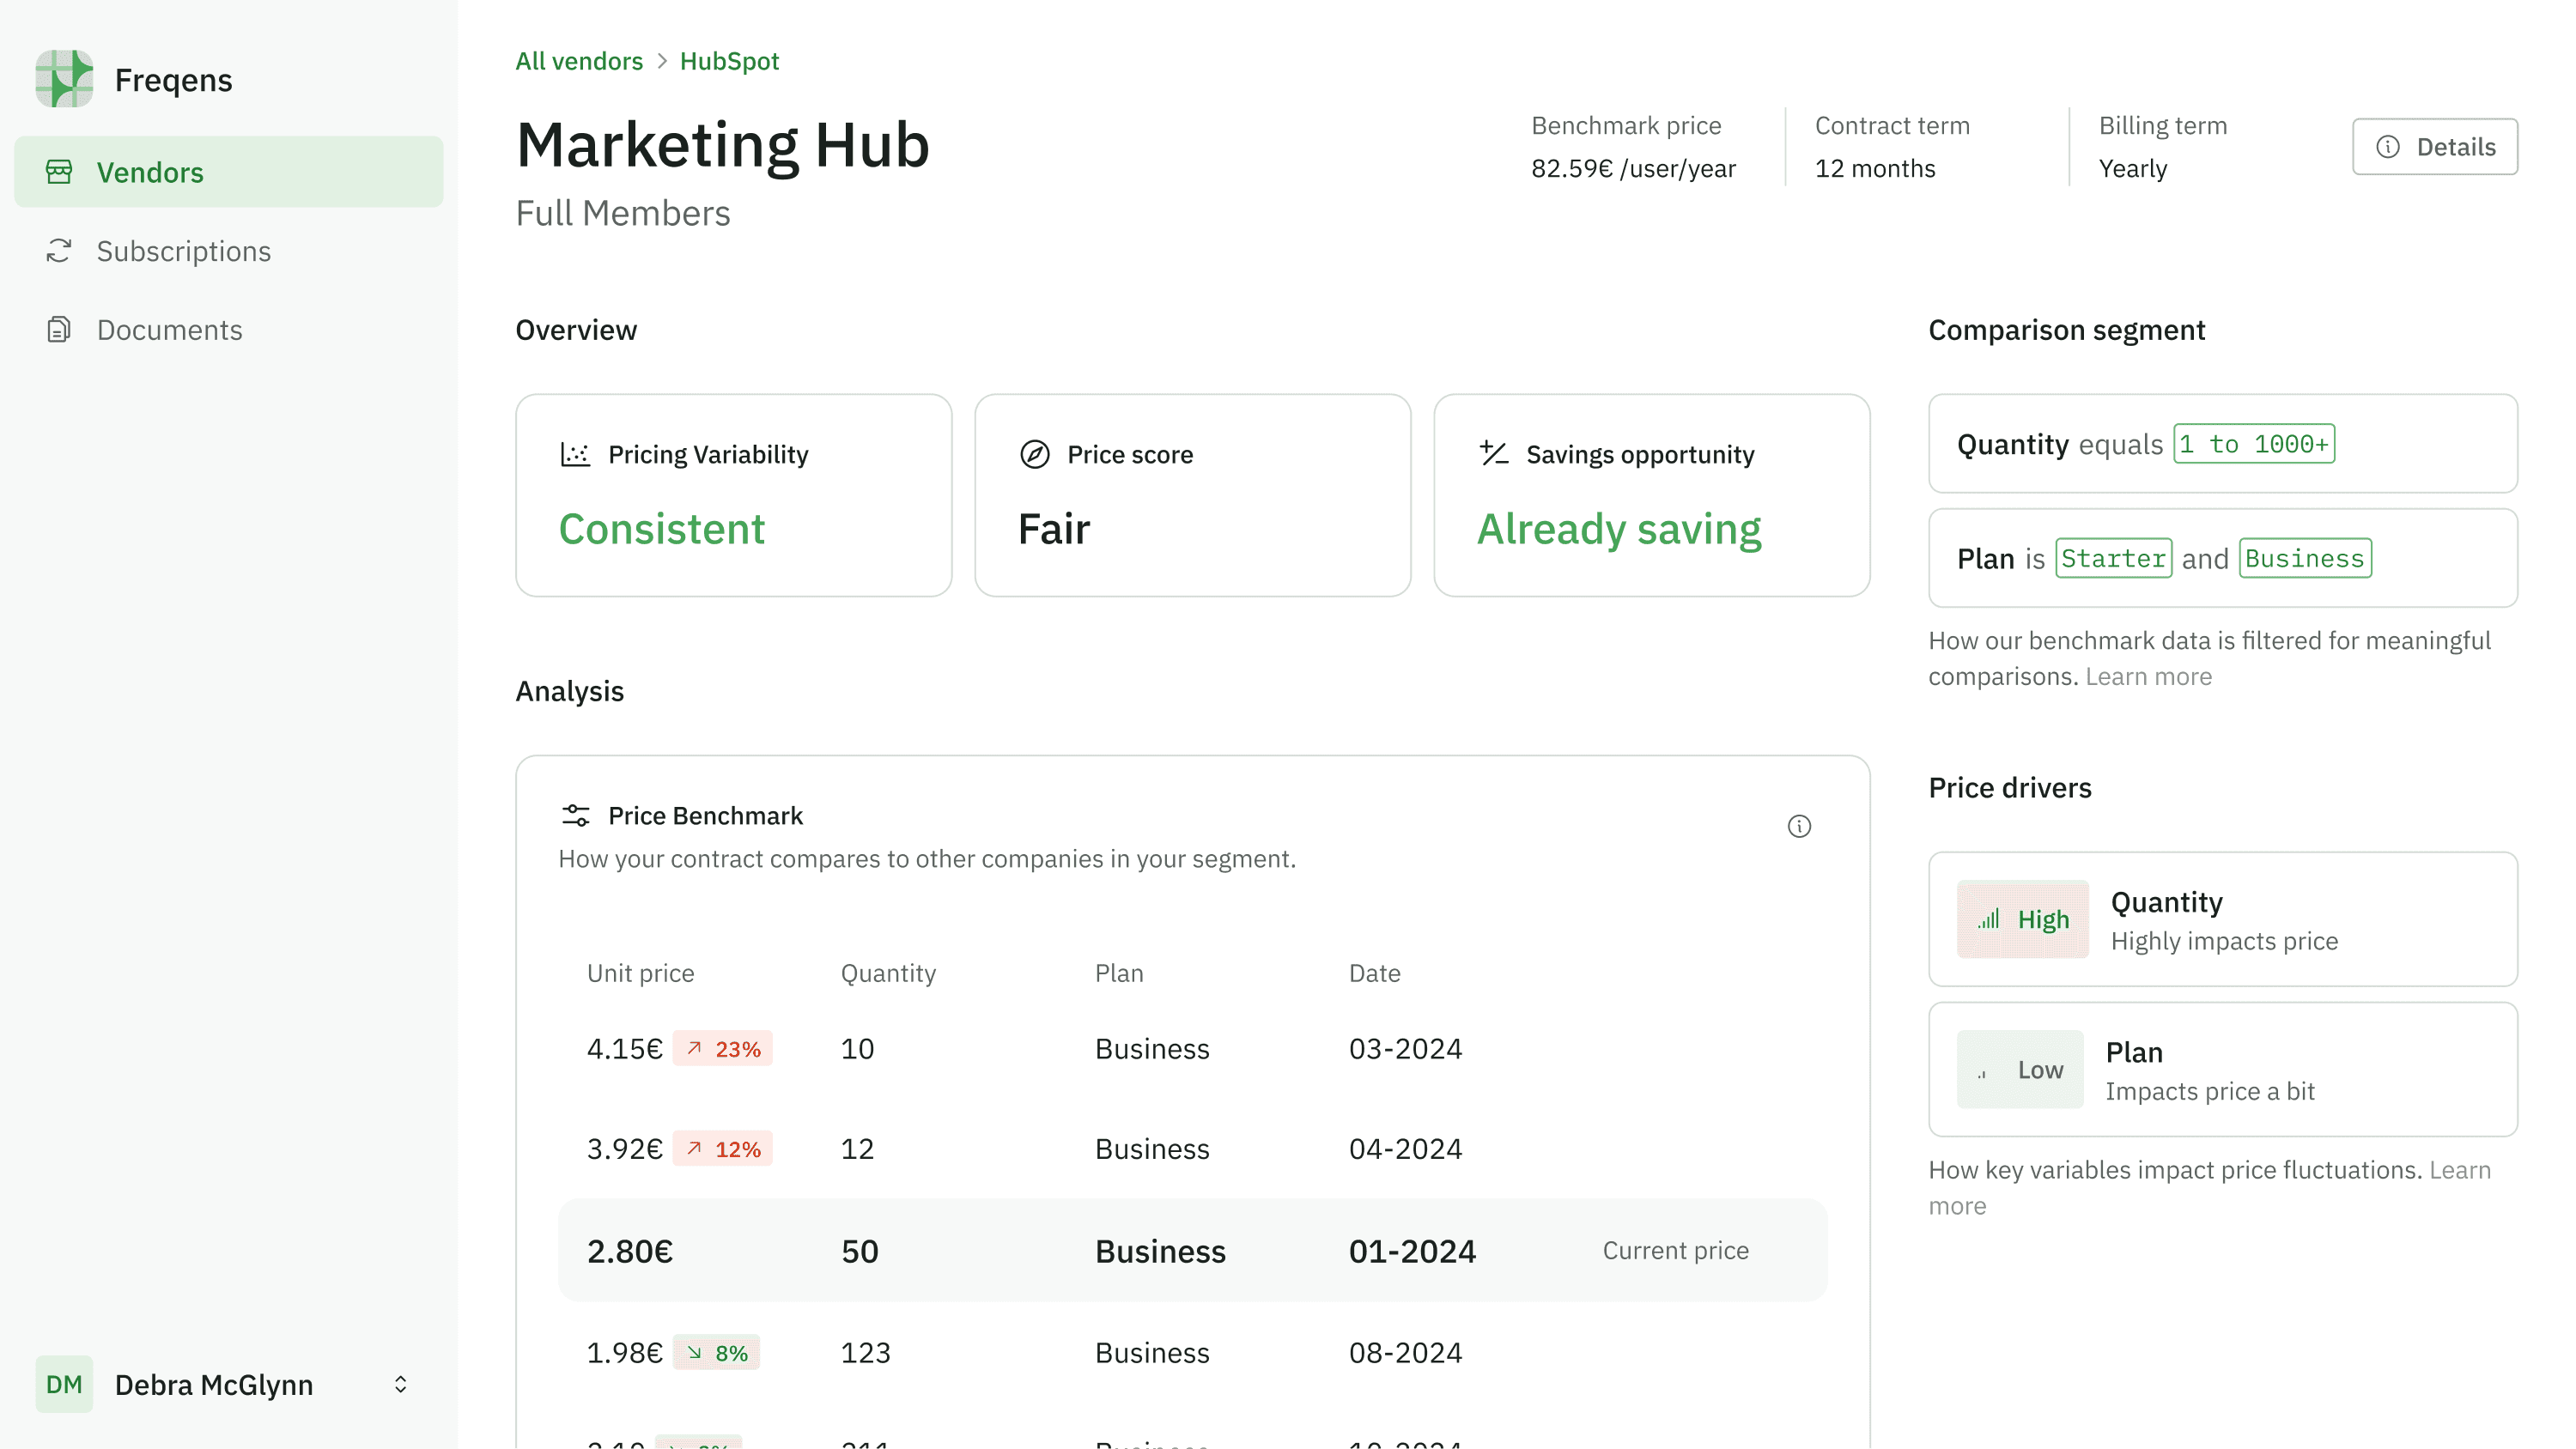Image resolution: width=2576 pixels, height=1449 pixels.
Task: Click the DM user avatar
Action: click(64, 1384)
